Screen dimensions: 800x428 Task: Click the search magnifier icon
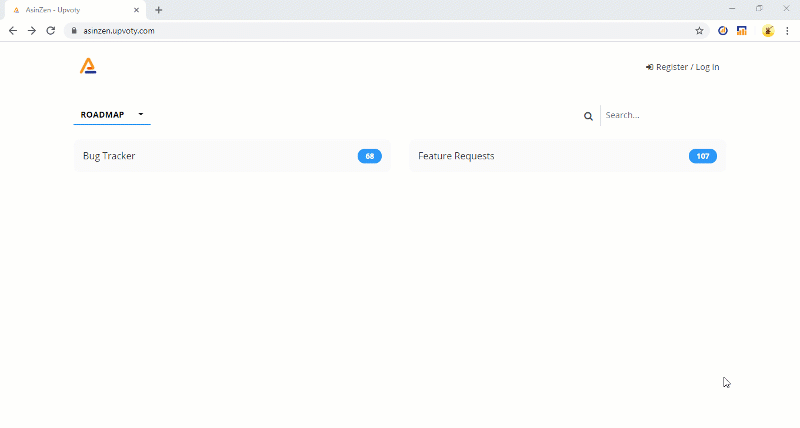[x=588, y=116]
